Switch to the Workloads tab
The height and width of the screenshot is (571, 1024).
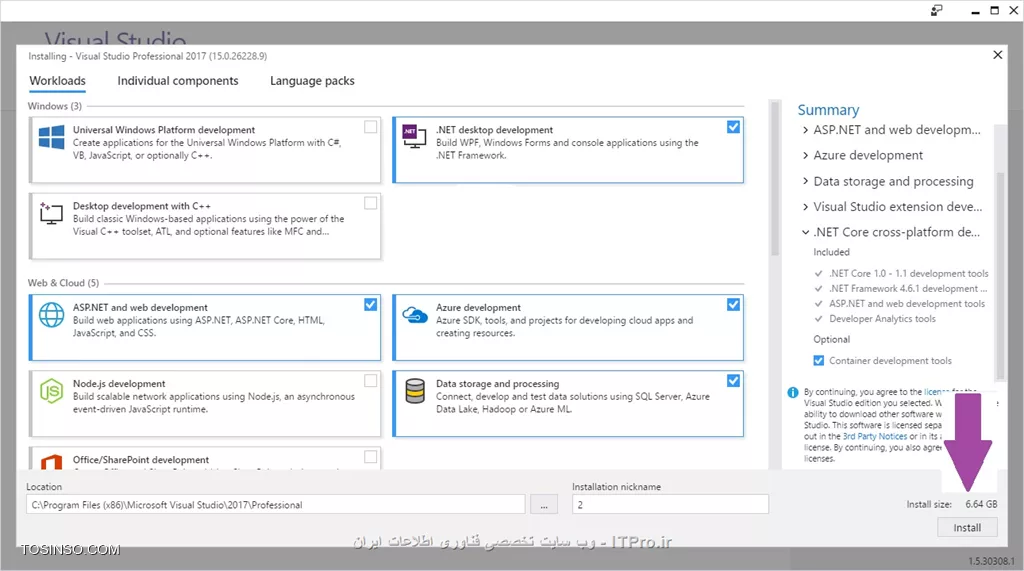point(57,81)
